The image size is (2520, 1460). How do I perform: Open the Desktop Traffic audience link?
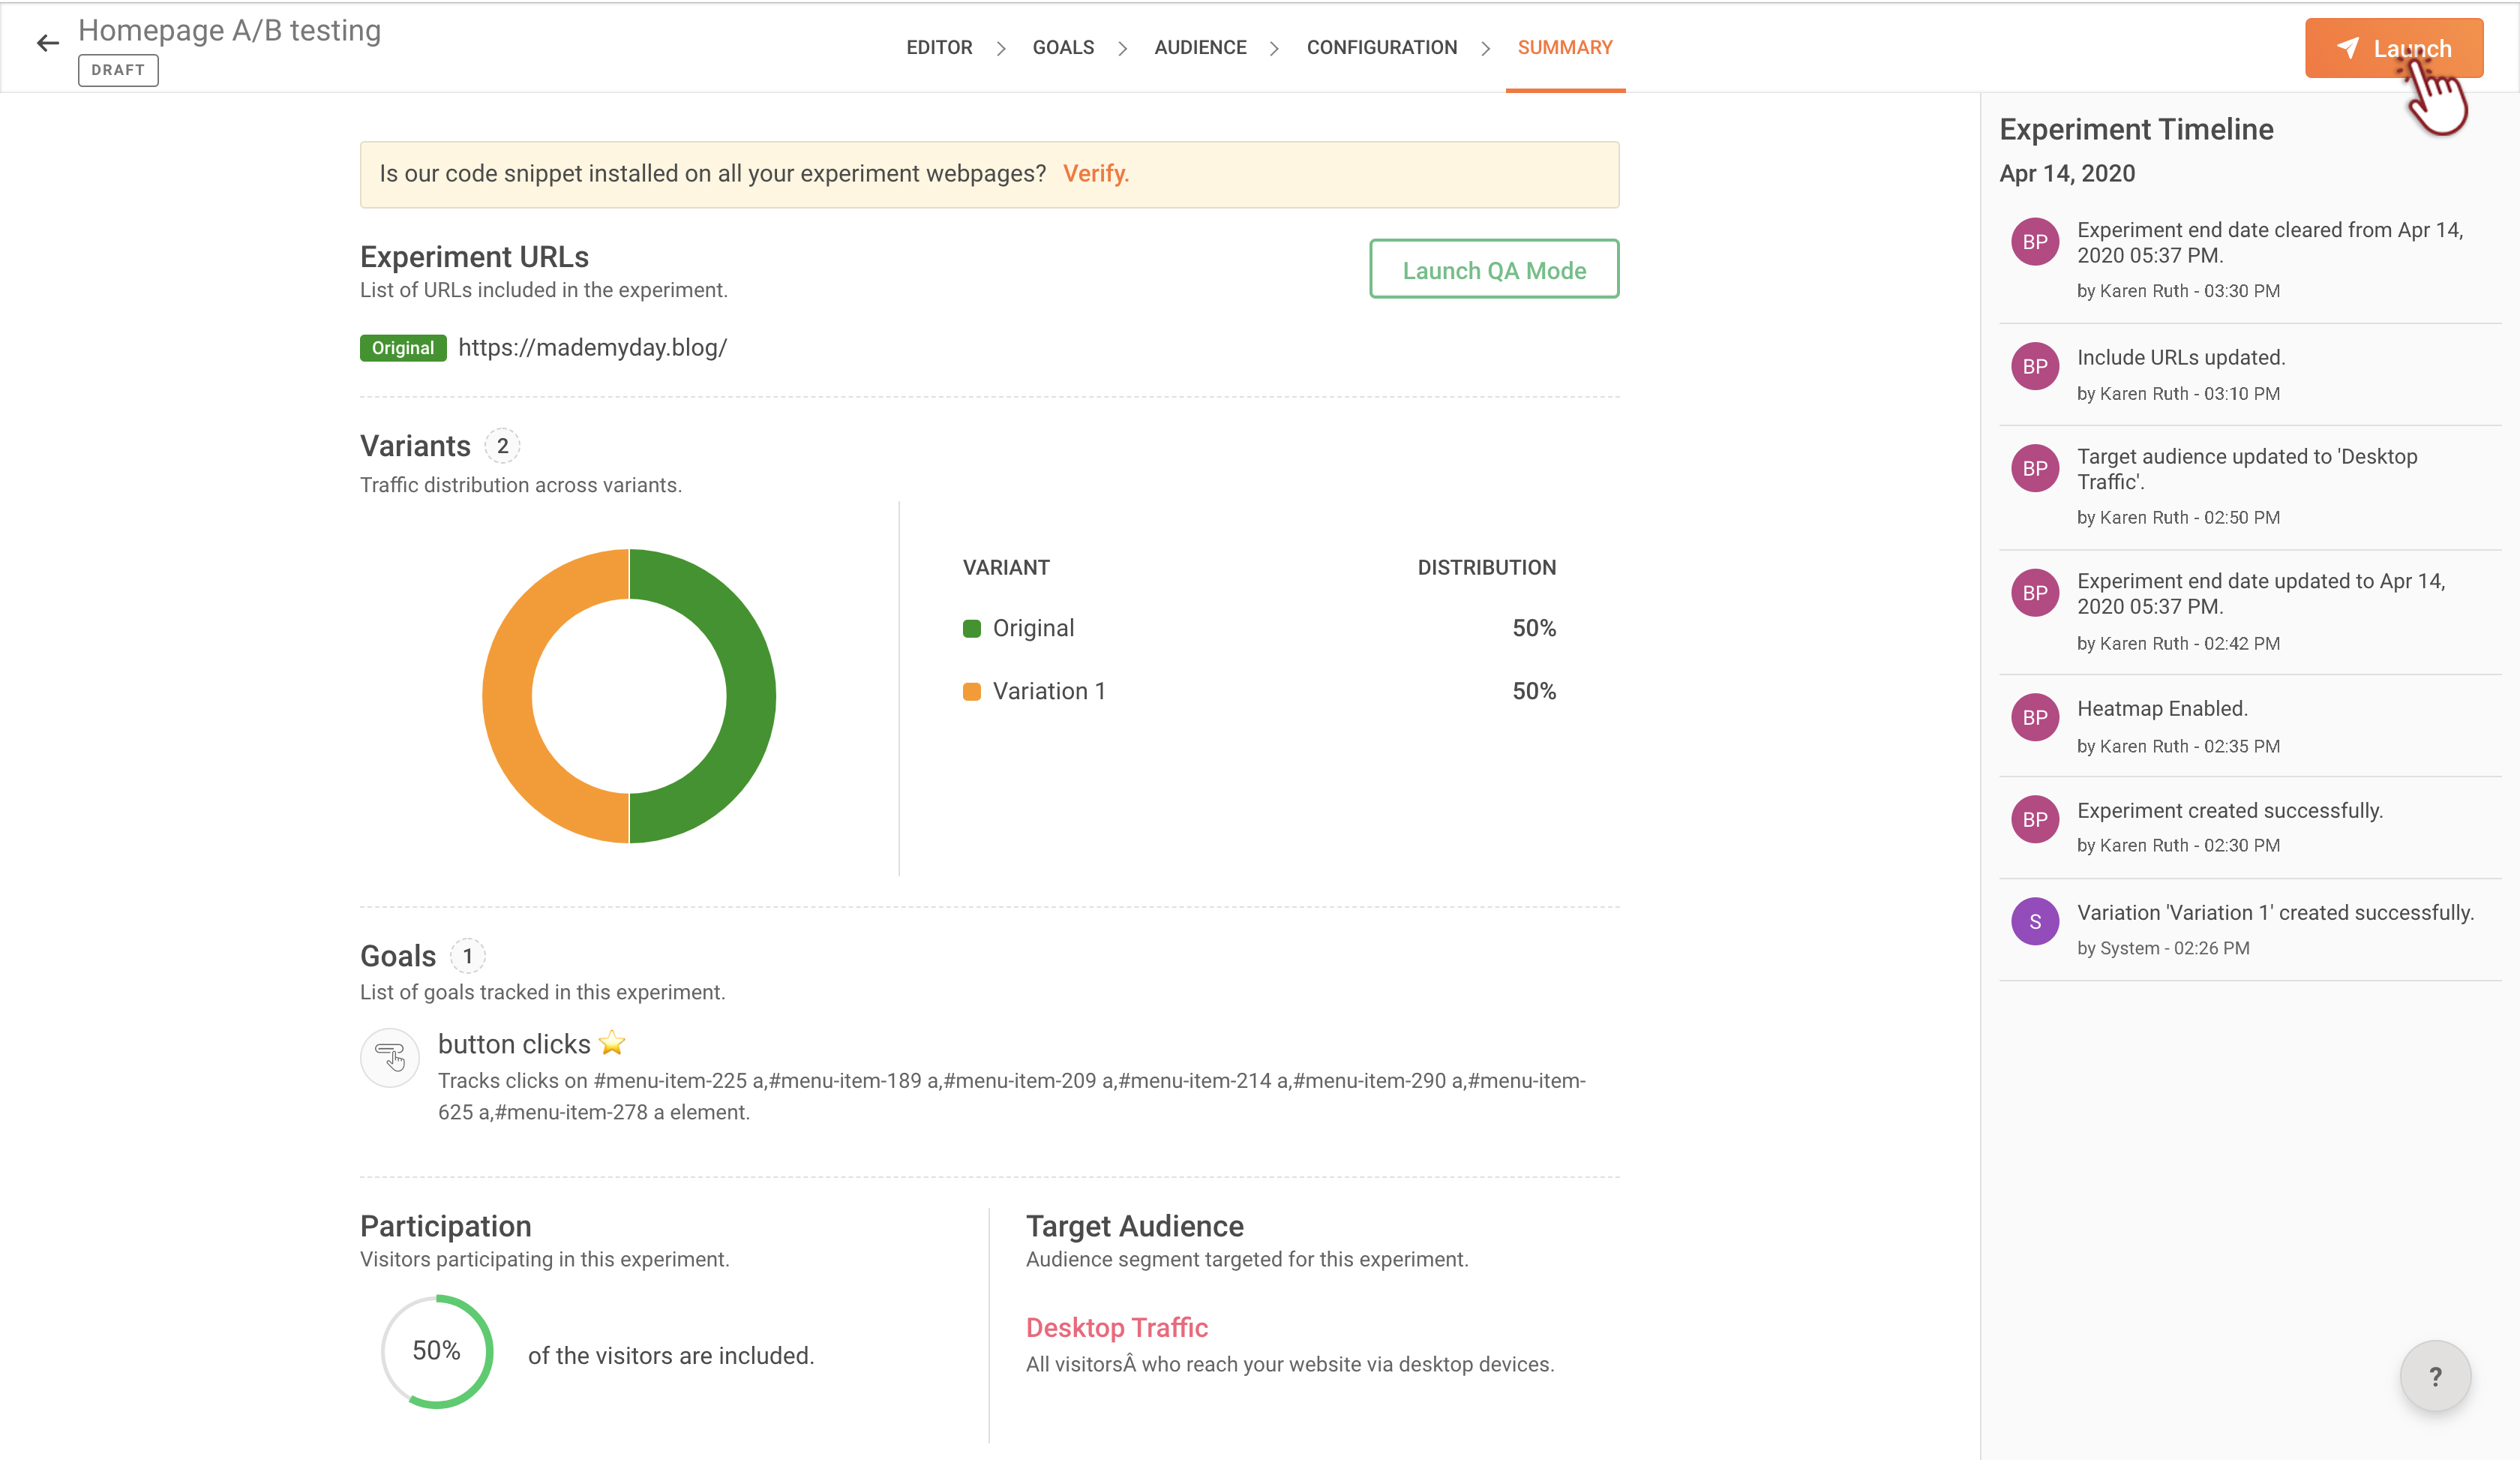coord(1116,1327)
